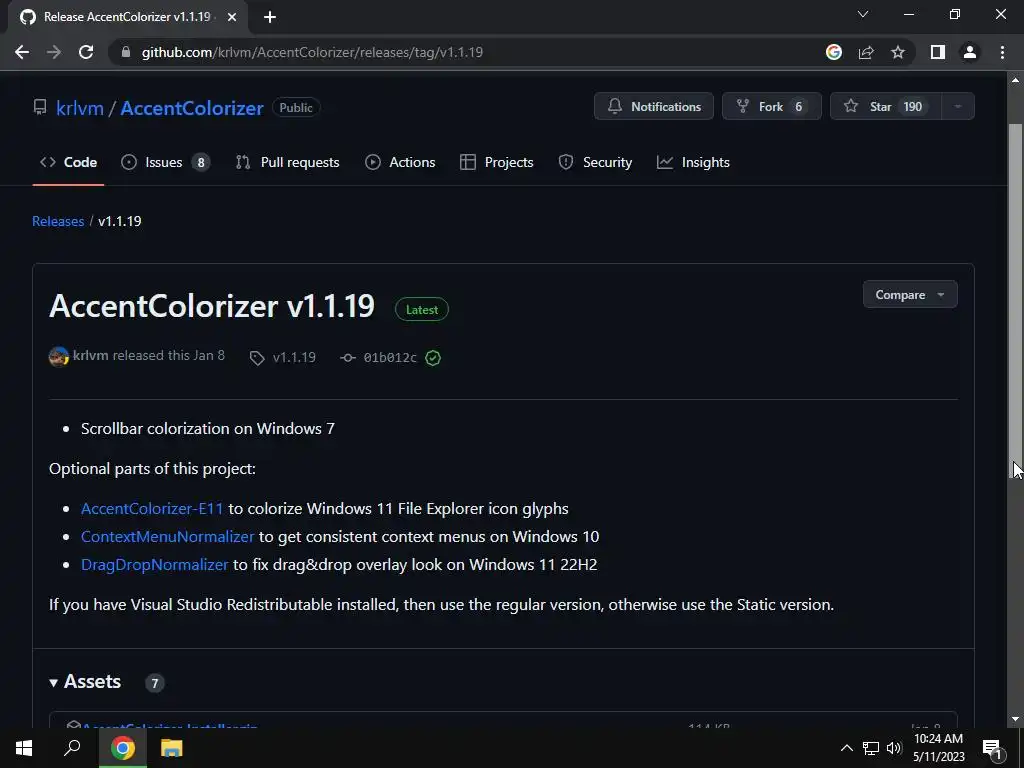Bookmark this page with star icon
Image resolution: width=1024 pixels, height=768 pixels.
pyautogui.click(x=898, y=52)
